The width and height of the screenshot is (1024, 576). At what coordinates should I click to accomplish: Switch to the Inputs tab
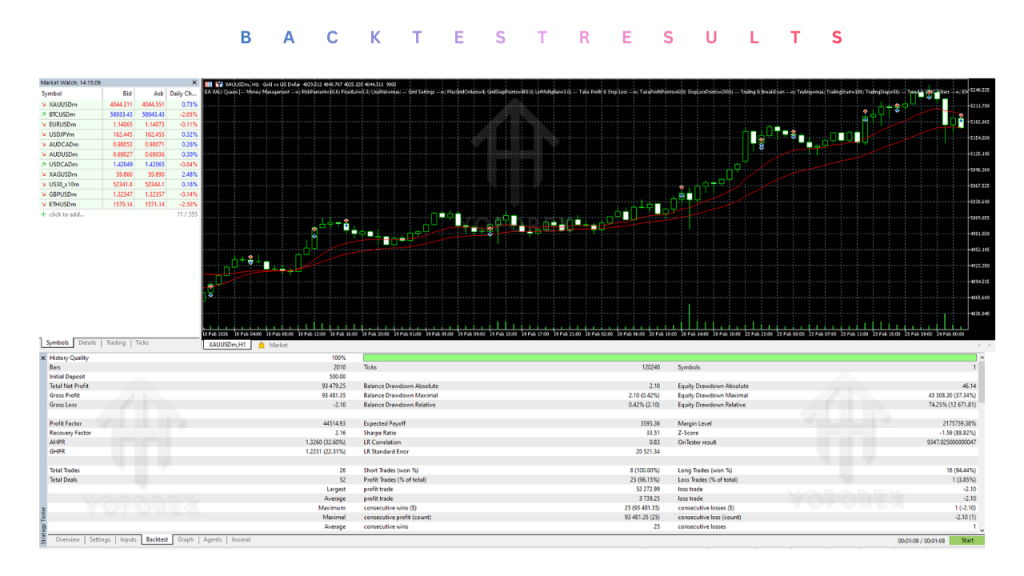click(128, 540)
